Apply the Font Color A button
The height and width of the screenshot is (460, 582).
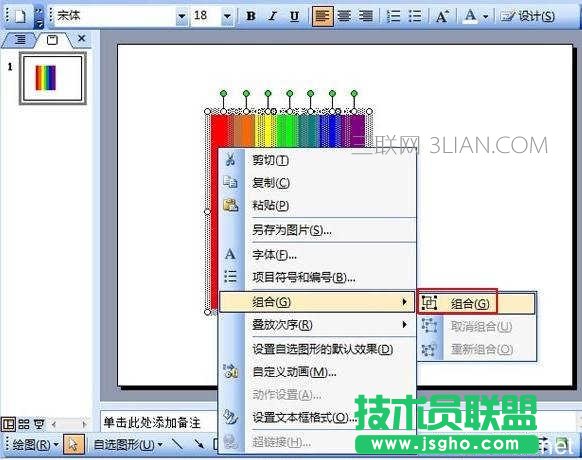(x=470, y=16)
